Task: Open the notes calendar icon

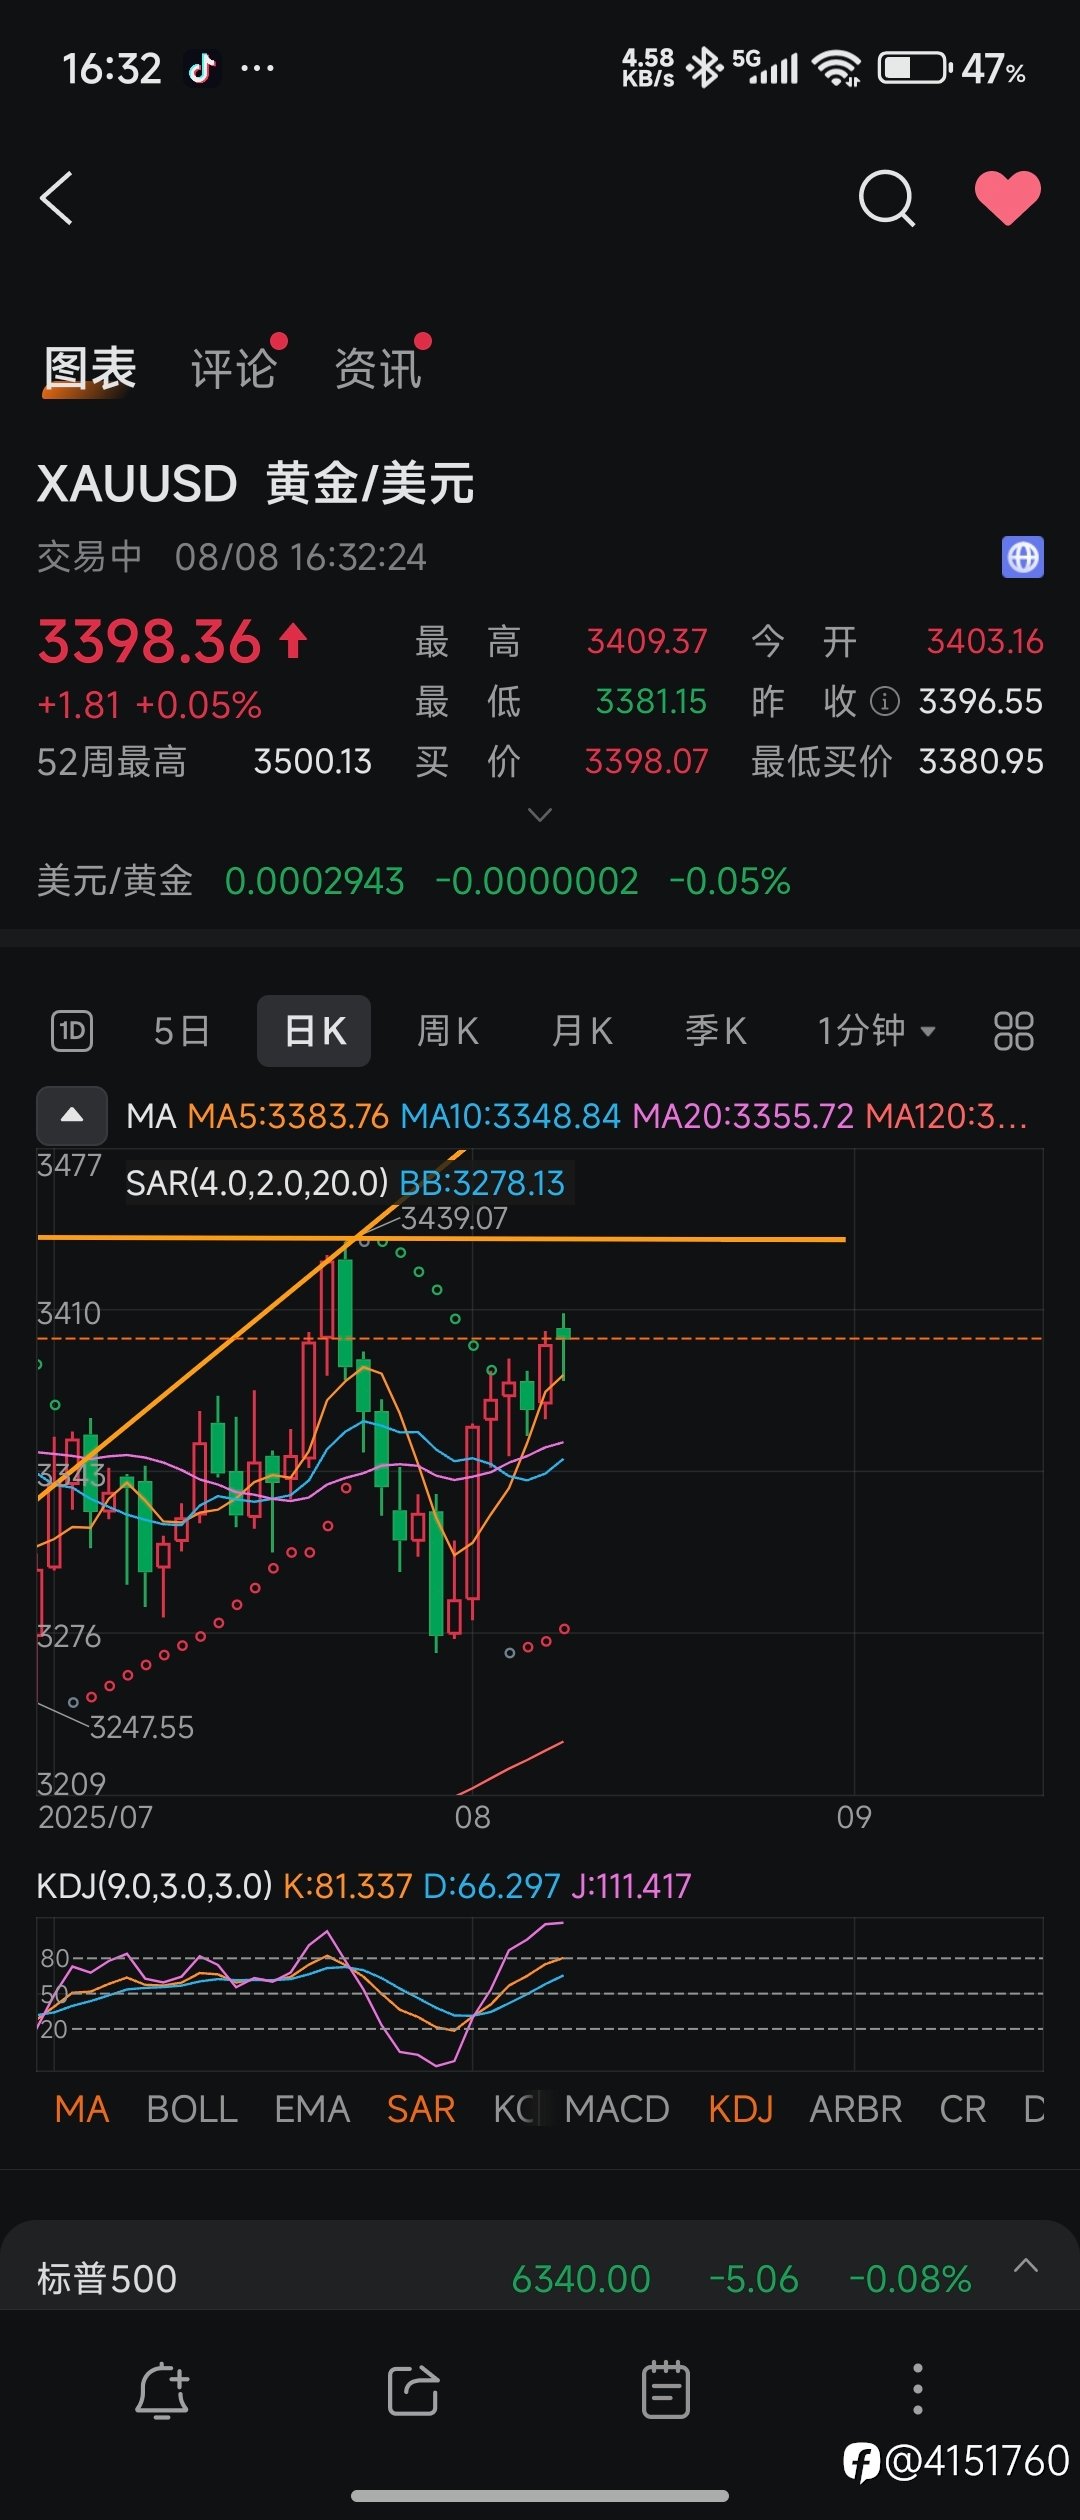Action: [665, 2390]
